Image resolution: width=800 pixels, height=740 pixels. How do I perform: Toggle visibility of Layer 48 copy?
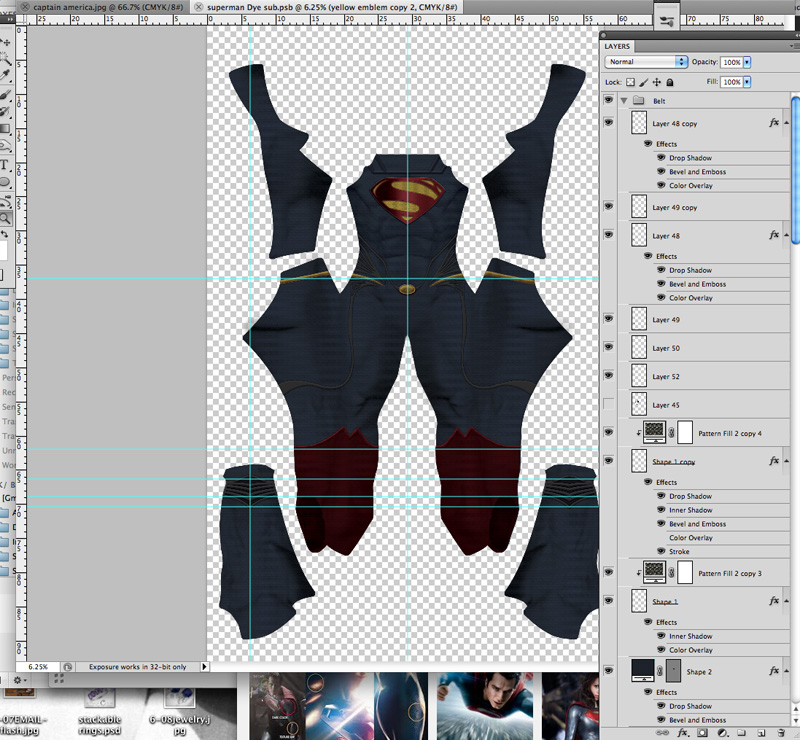point(608,122)
